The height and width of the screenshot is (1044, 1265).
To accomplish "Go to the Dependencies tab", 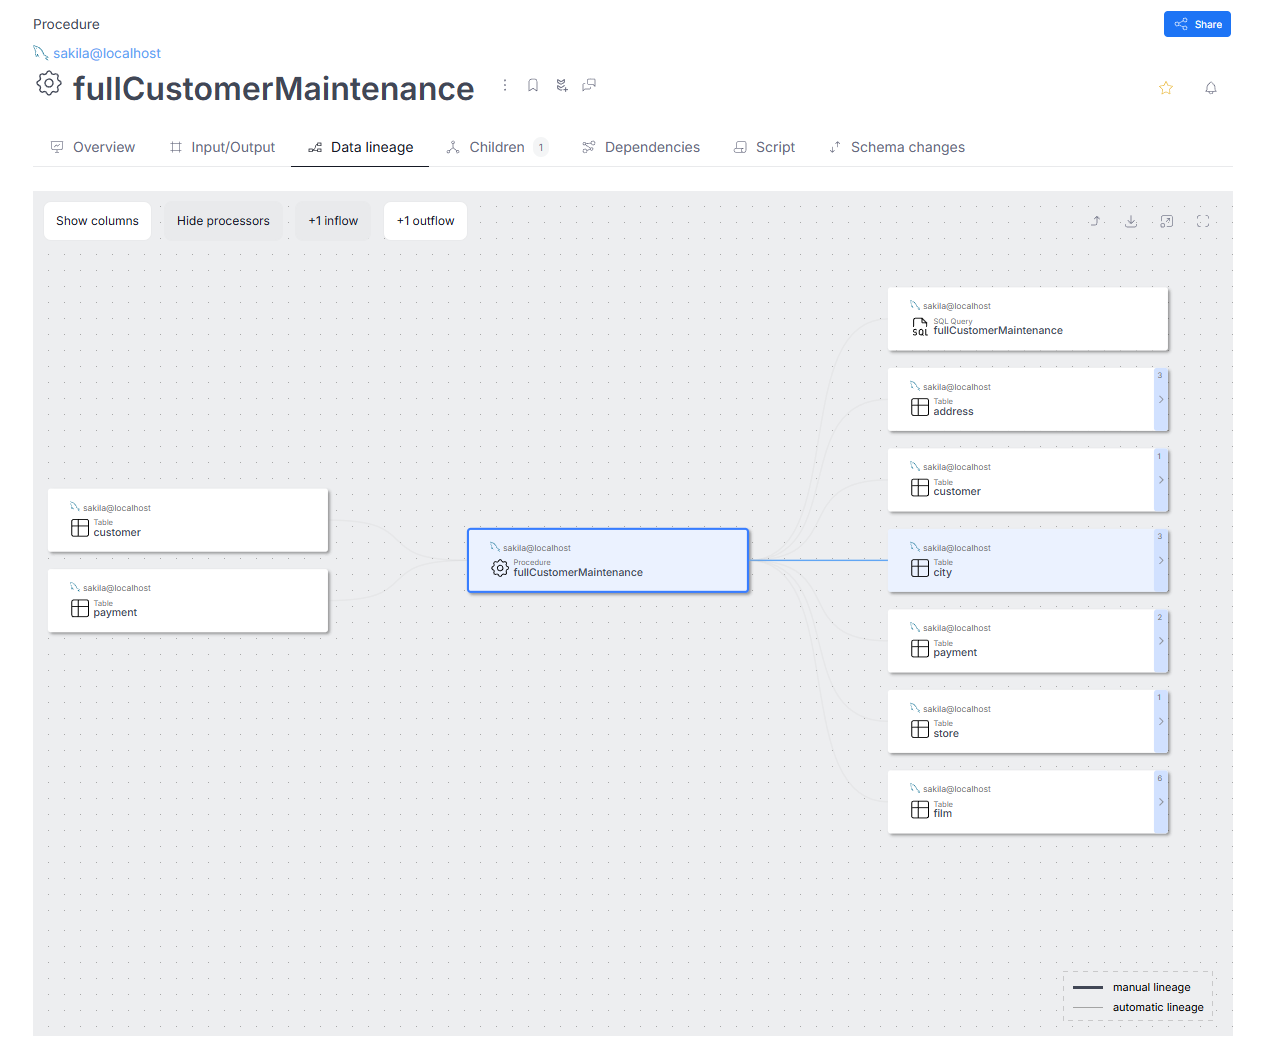I will click(641, 147).
